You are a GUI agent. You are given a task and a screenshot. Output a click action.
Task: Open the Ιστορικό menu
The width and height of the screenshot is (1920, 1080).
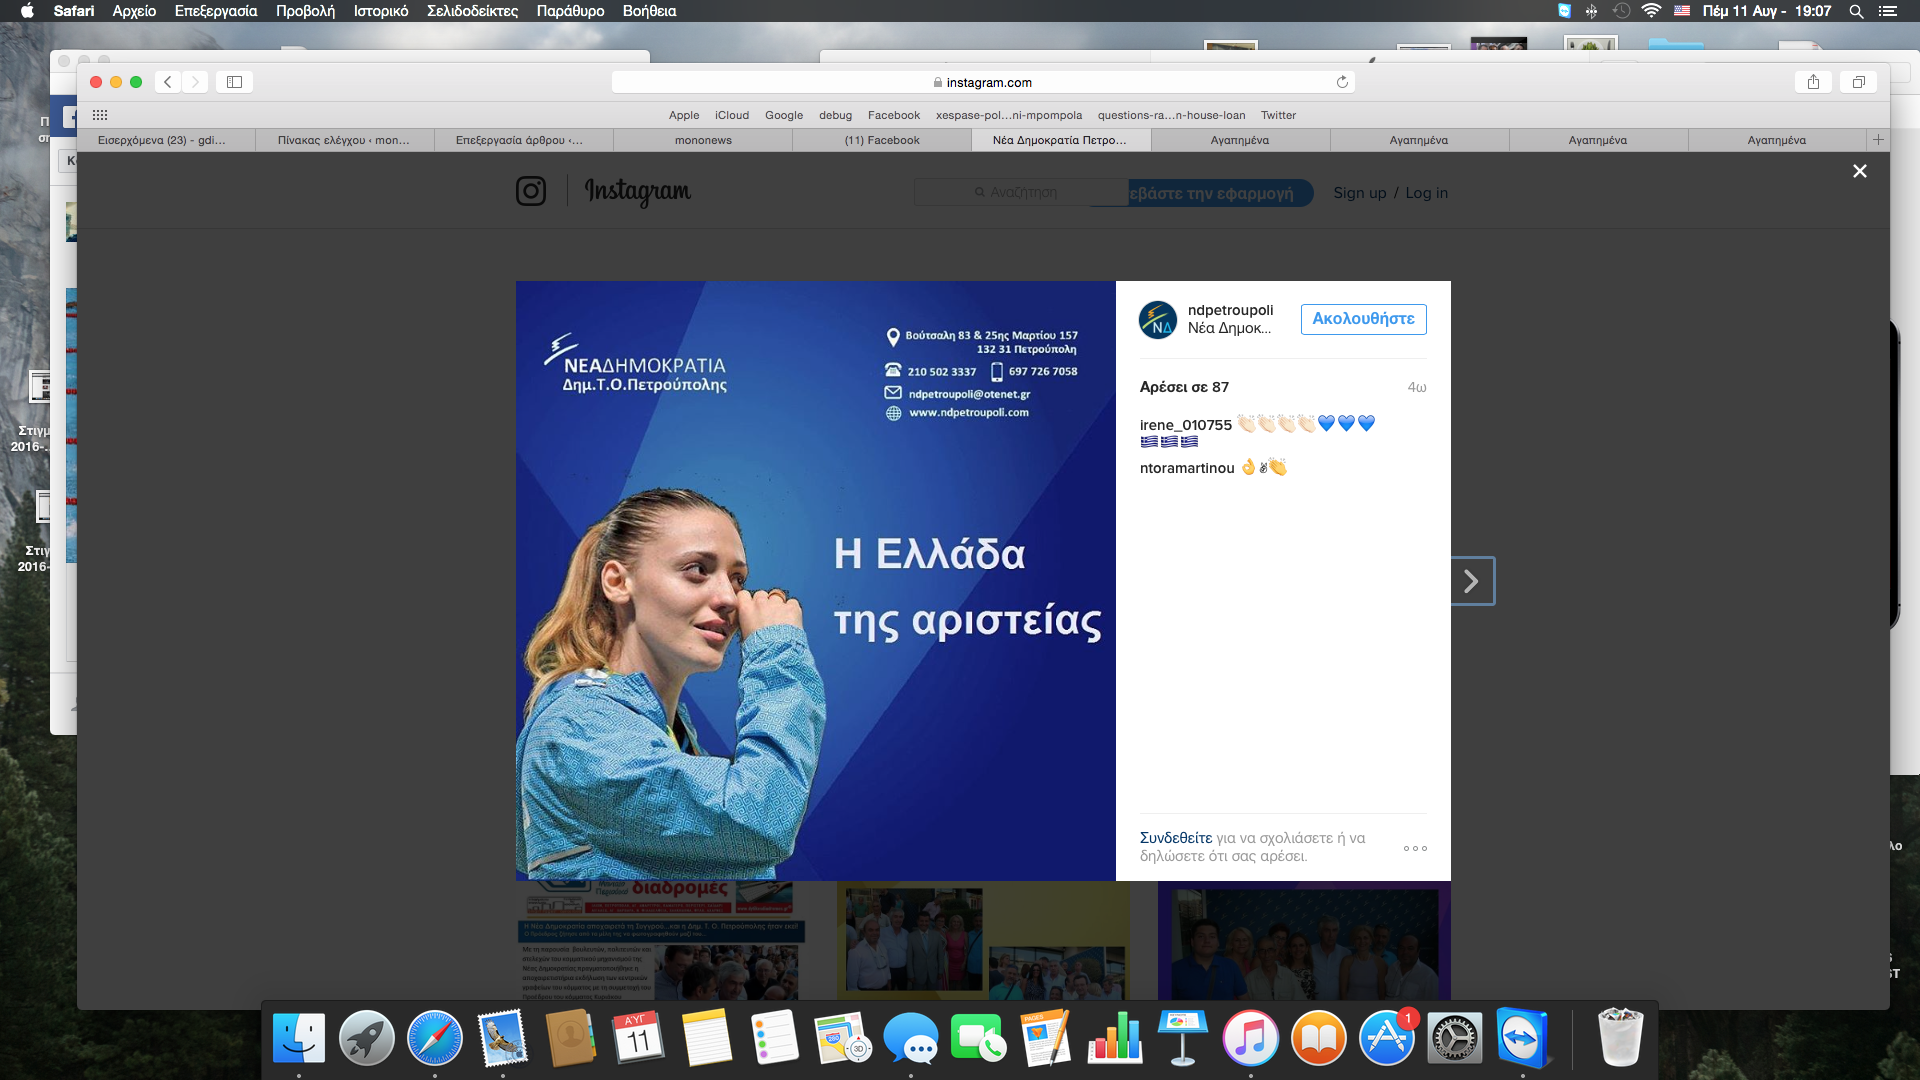[x=380, y=11]
